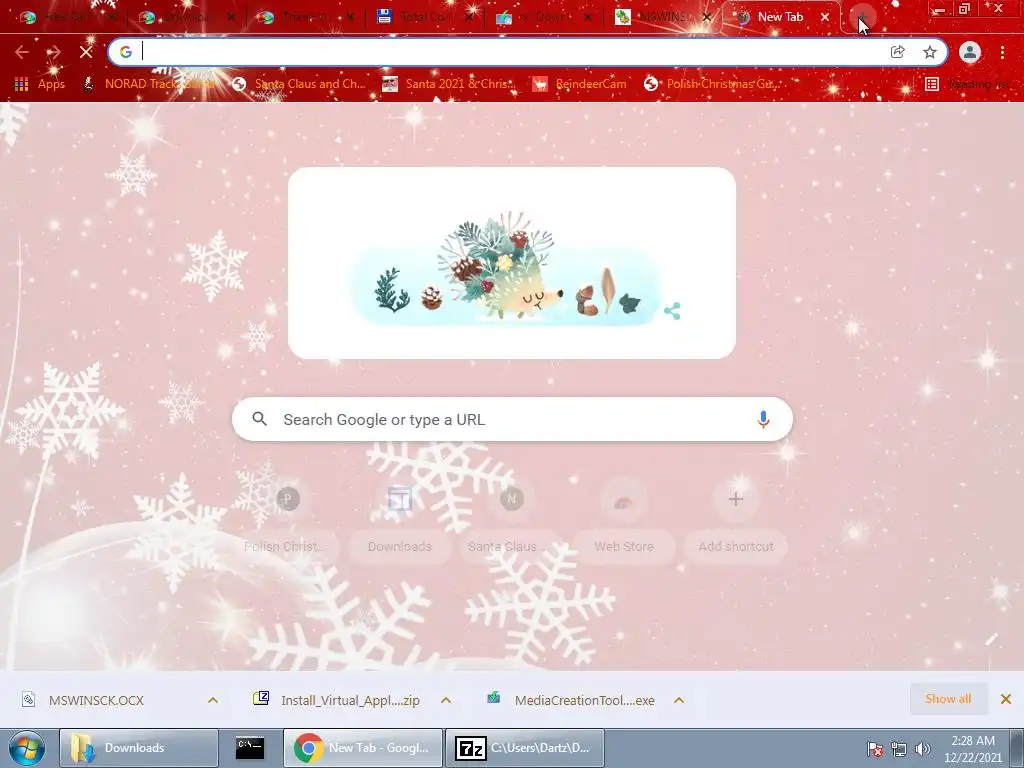Click the Add shortcut tile
The image size is (1024, 768).
click(736, 520)
